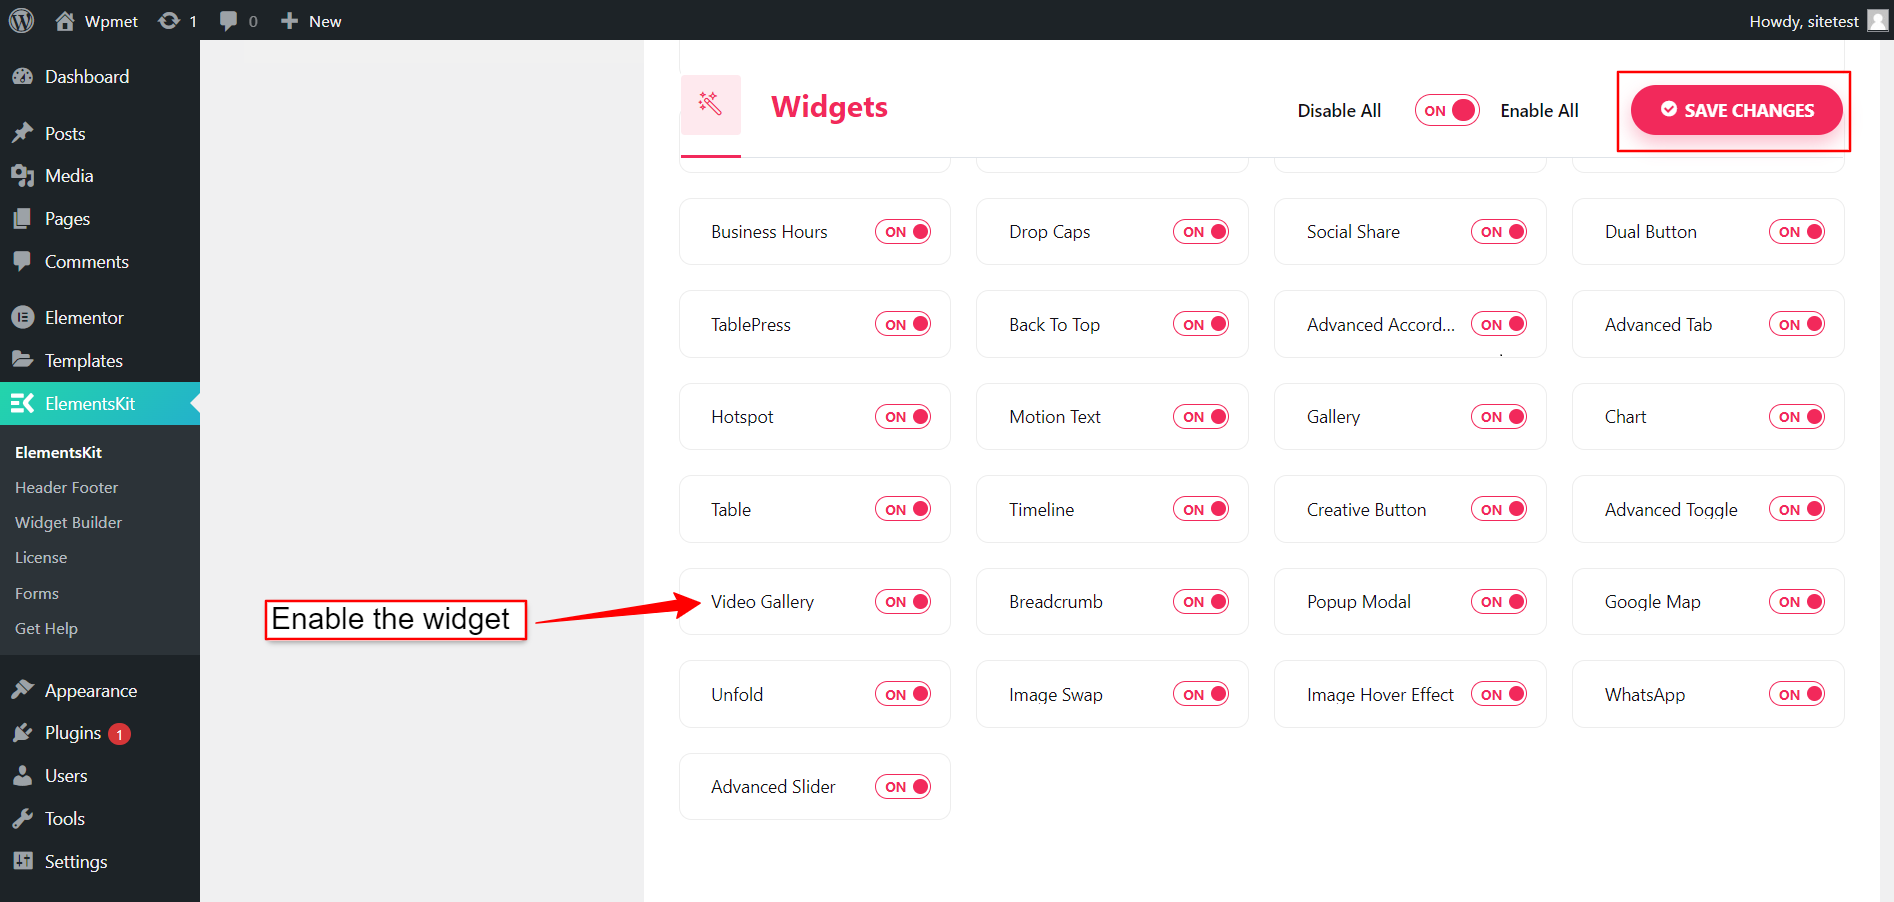This screenshot has height=902, width=1894.
Task: Toggle the Video Gallery widget switch
Action: tap(903, 602)
